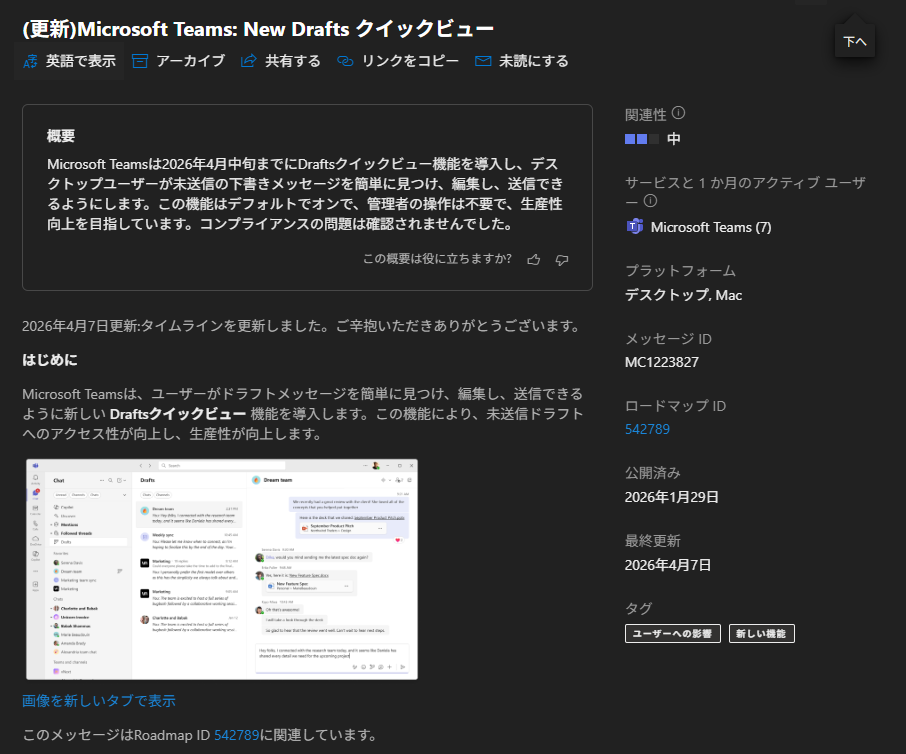This screenshot has width=906, height=754.
Task: Copy link via リンクをコピー icon
Action: [346, 62]
